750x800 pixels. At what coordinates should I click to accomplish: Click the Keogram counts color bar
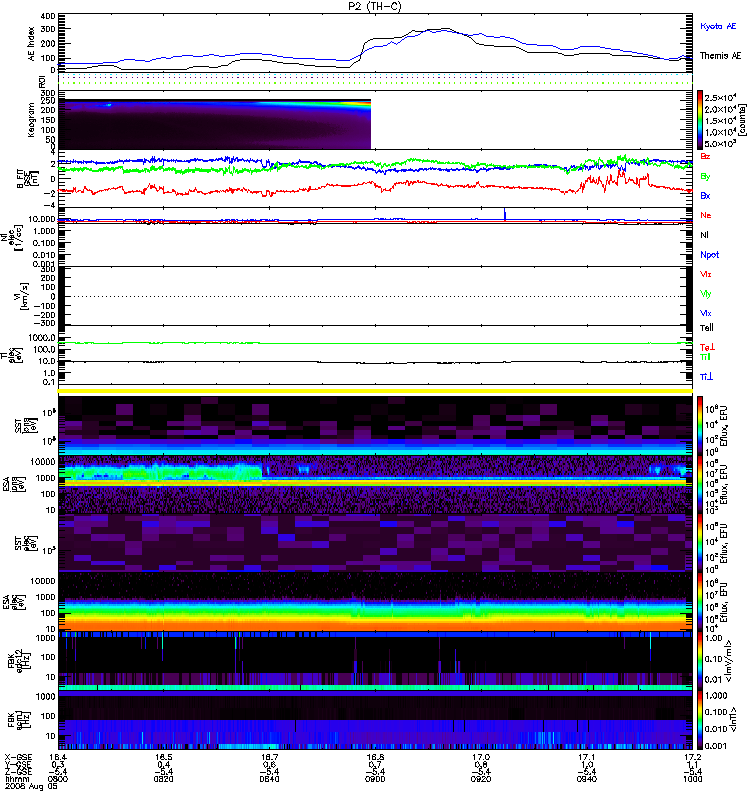tap(701, 120)
